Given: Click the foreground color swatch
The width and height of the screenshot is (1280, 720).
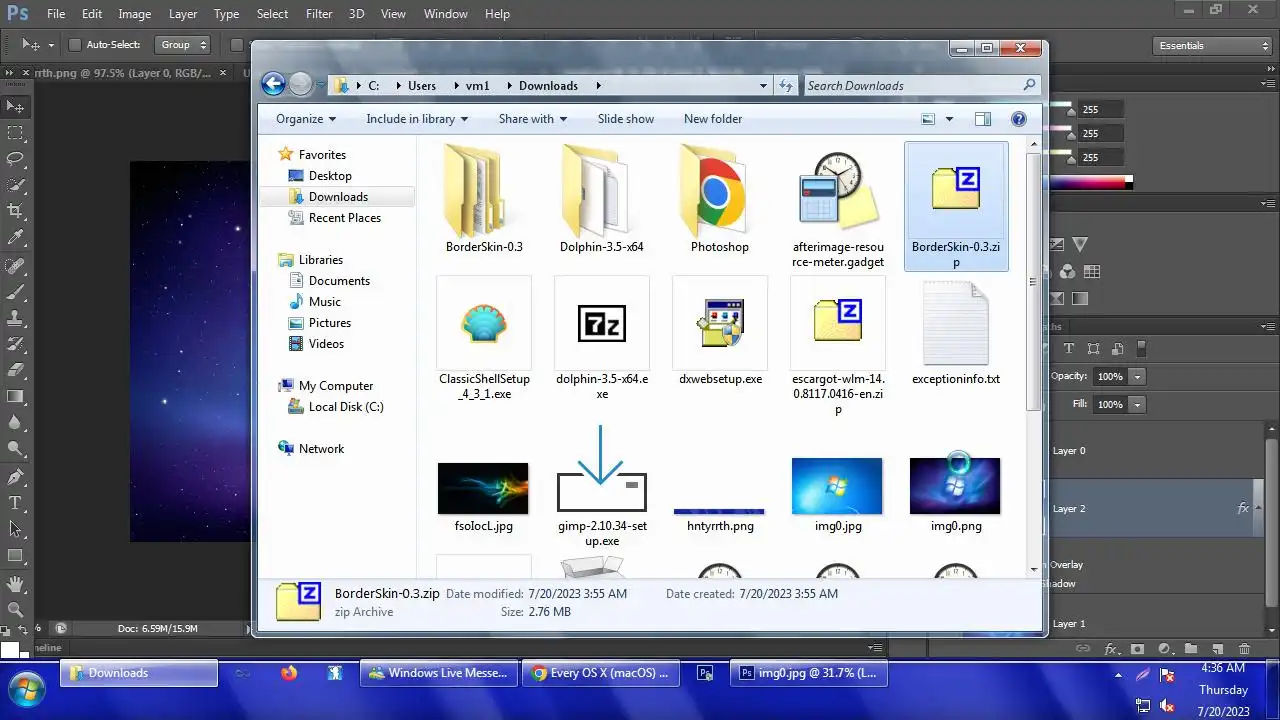Looking at the screenshot, I should coord(9,650).
